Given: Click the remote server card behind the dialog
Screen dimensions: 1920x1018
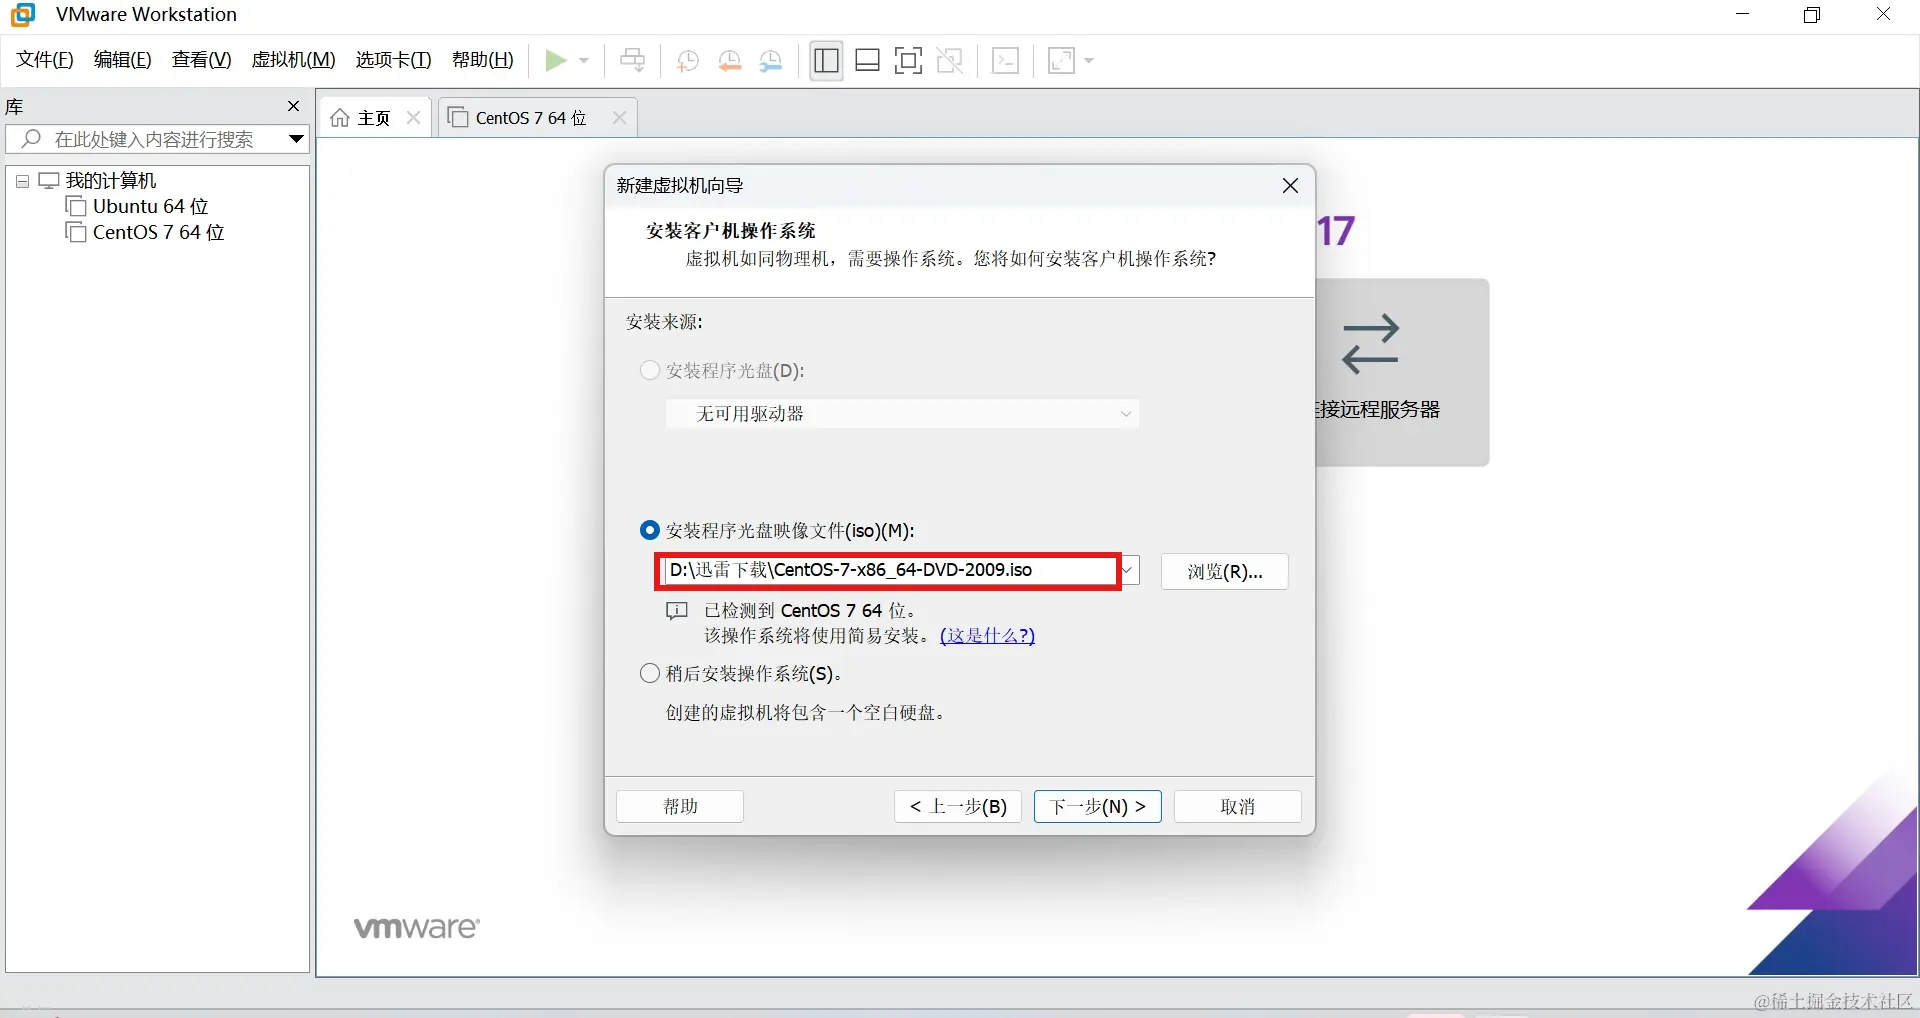Looking at the screenshot, I should pos(1402,372).
